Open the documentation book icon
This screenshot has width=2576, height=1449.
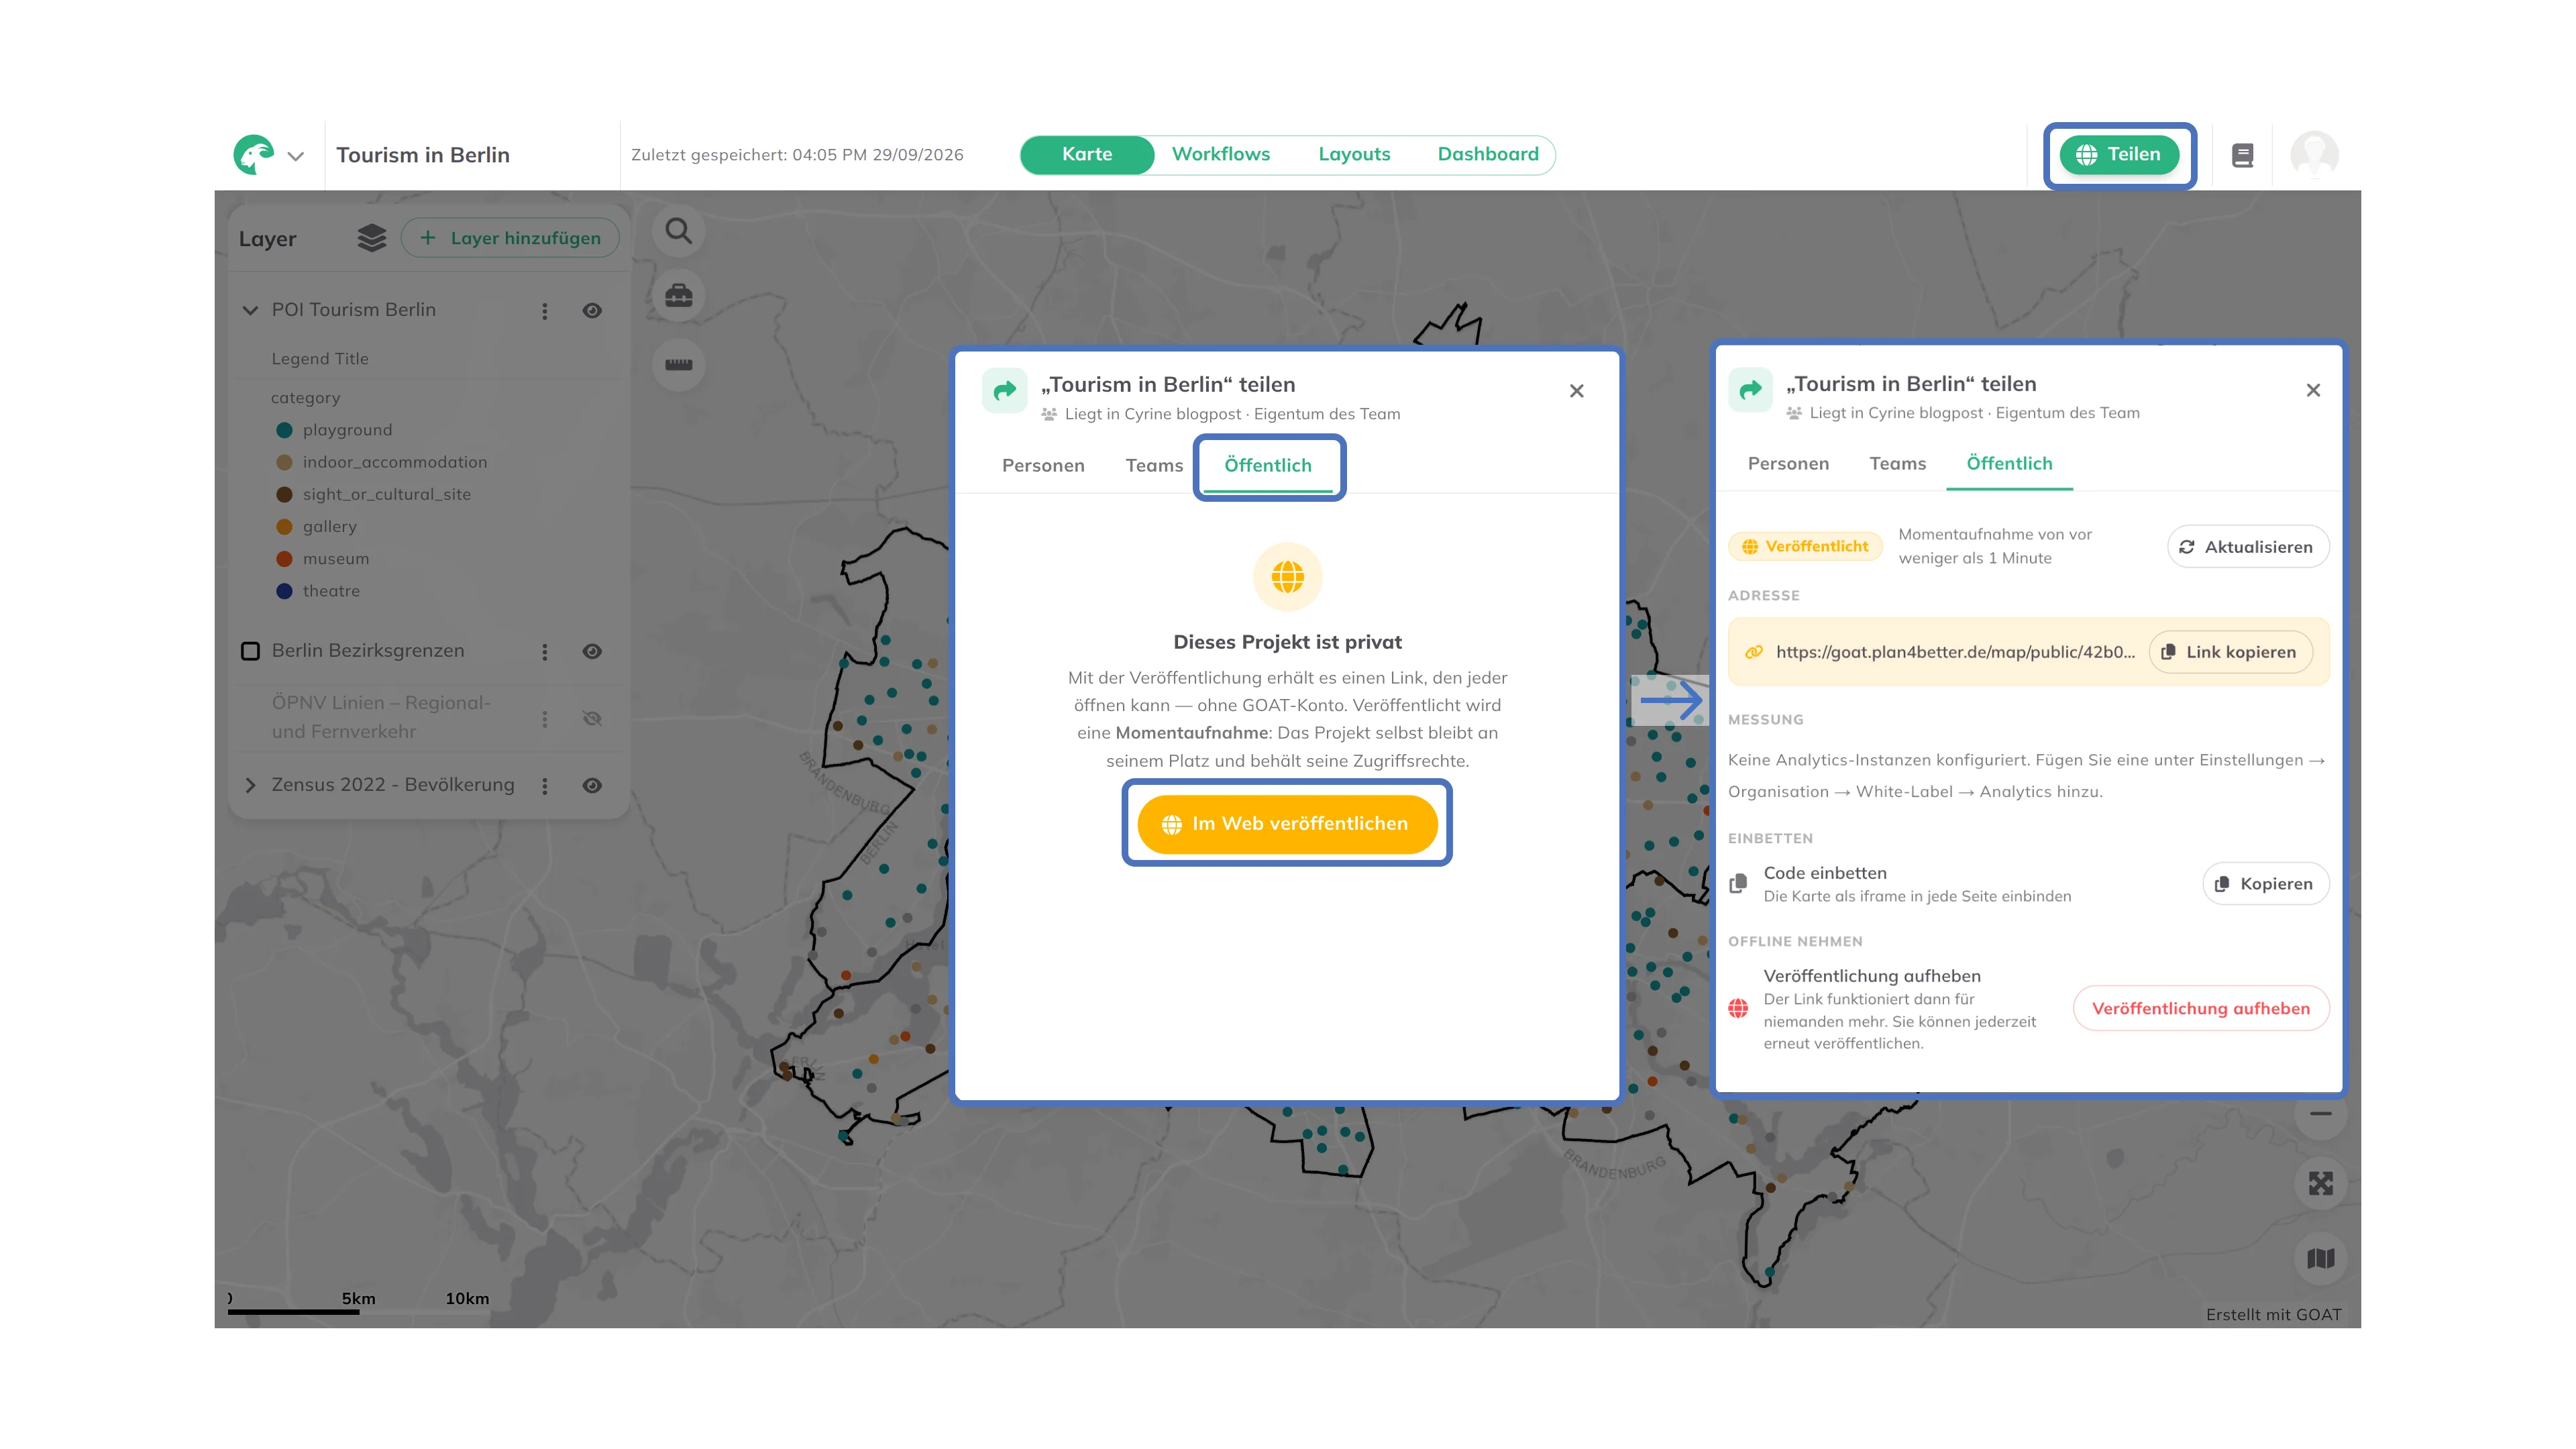pyautogui.click(x=2243, y=155)
